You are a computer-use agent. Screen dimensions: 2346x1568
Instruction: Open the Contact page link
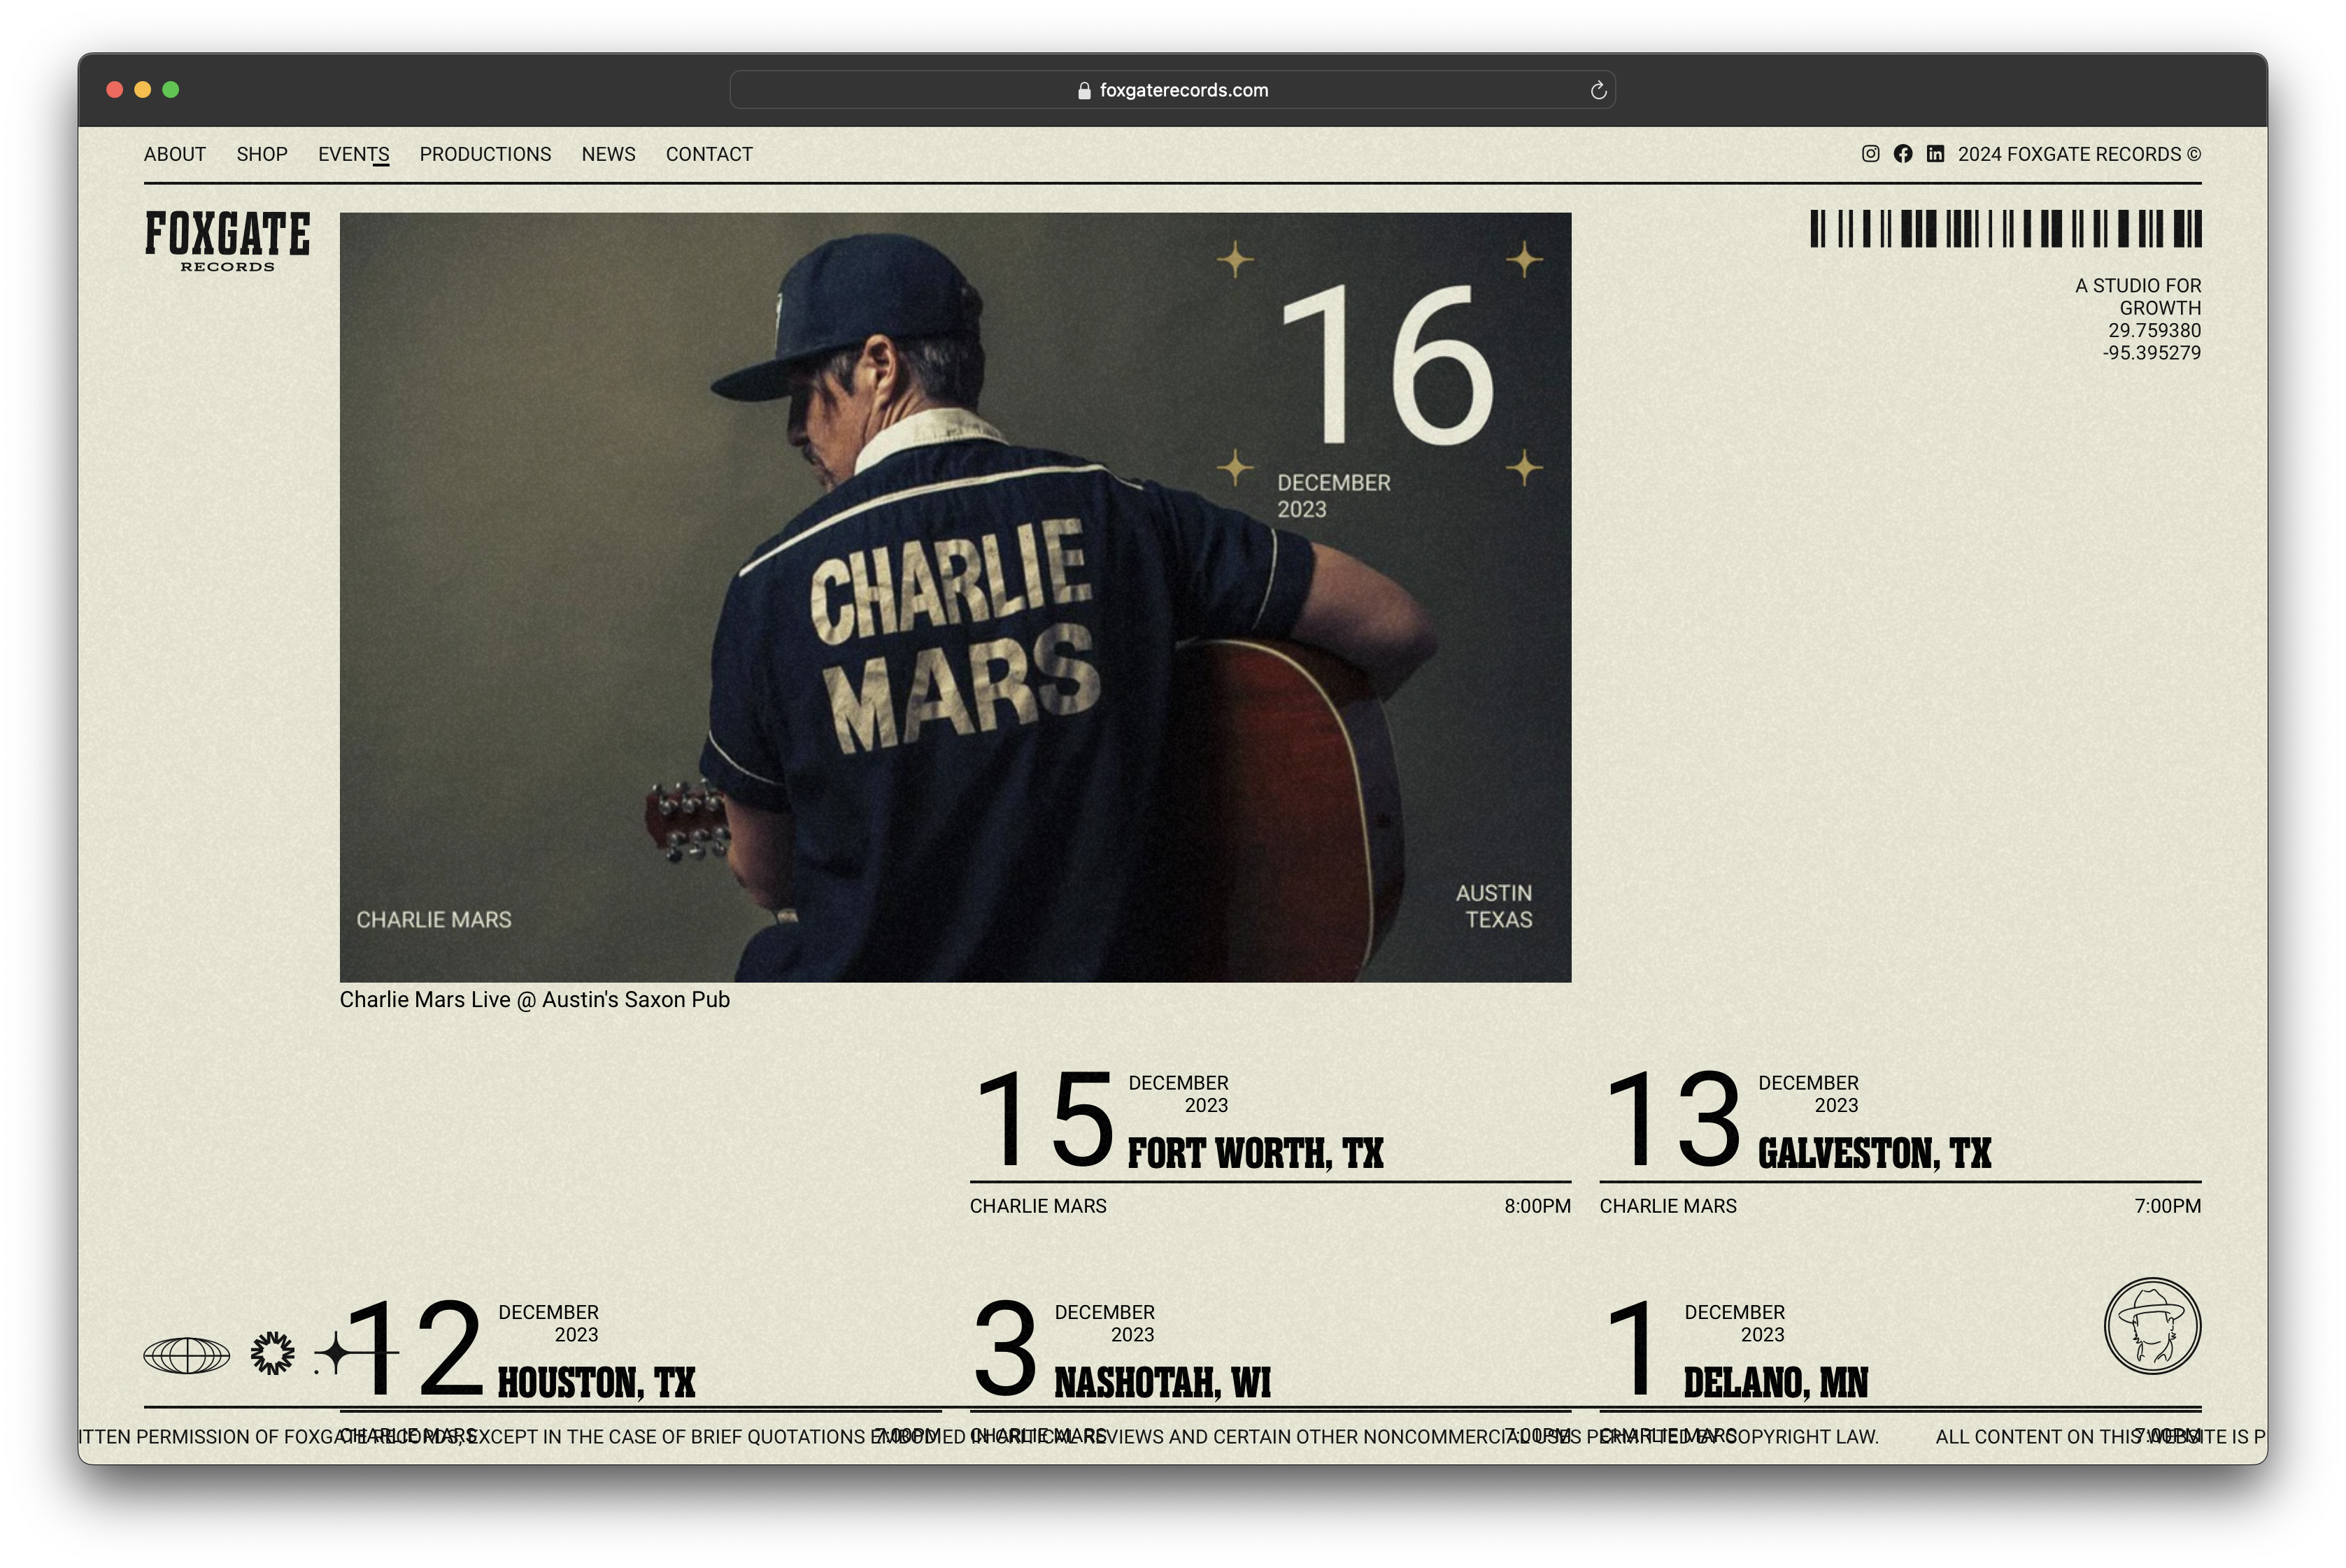(709, 154)
